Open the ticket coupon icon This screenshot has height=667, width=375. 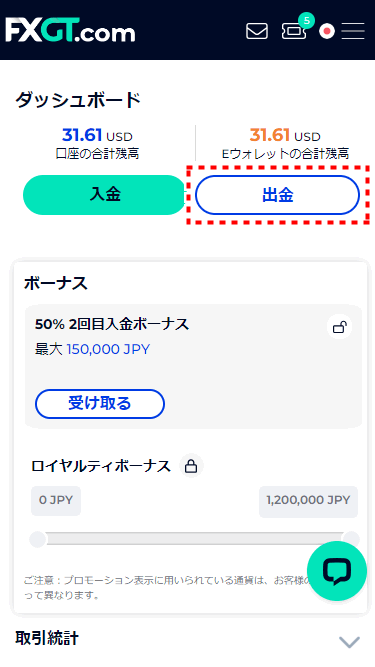[x=293, y=31]
